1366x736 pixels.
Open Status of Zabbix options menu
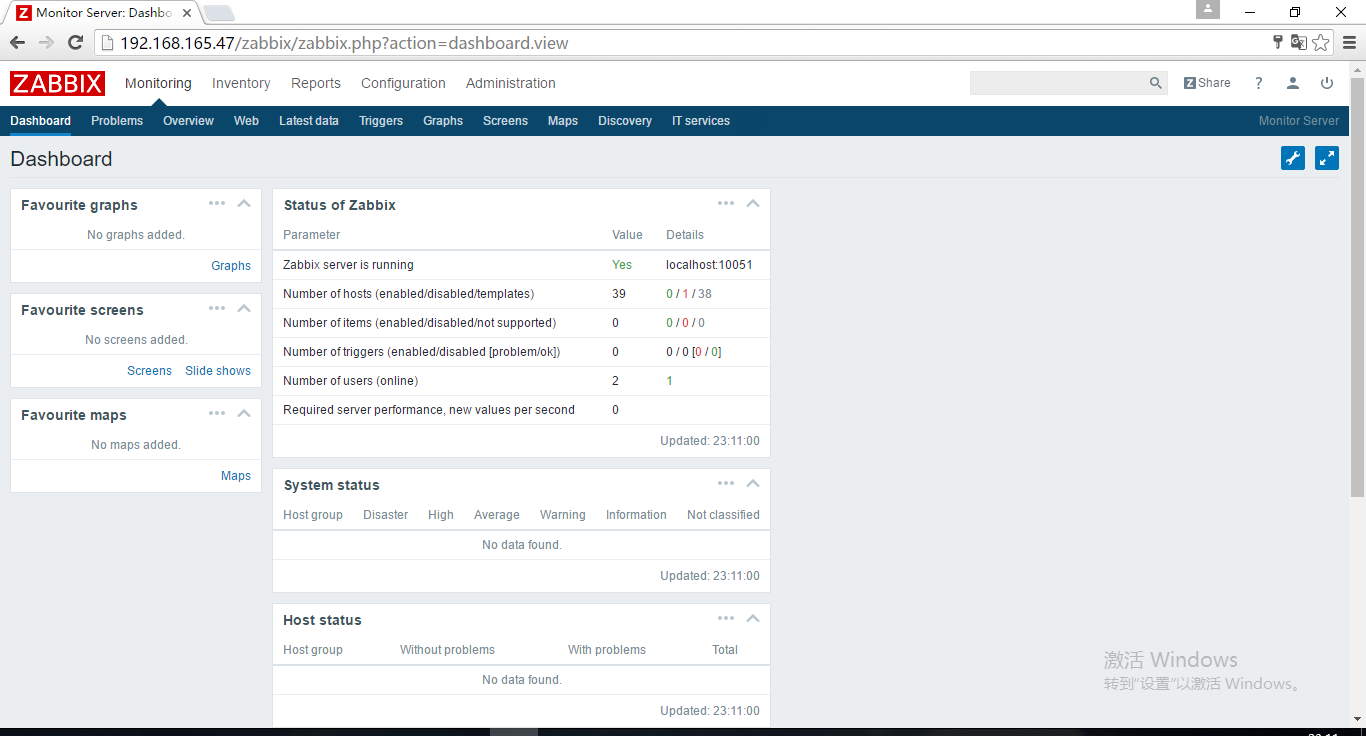[x=726, y=203]
